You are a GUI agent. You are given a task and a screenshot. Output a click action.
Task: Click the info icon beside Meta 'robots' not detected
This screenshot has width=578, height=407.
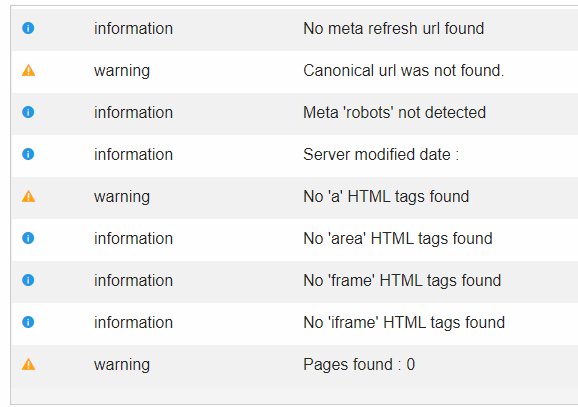point(28,112)
